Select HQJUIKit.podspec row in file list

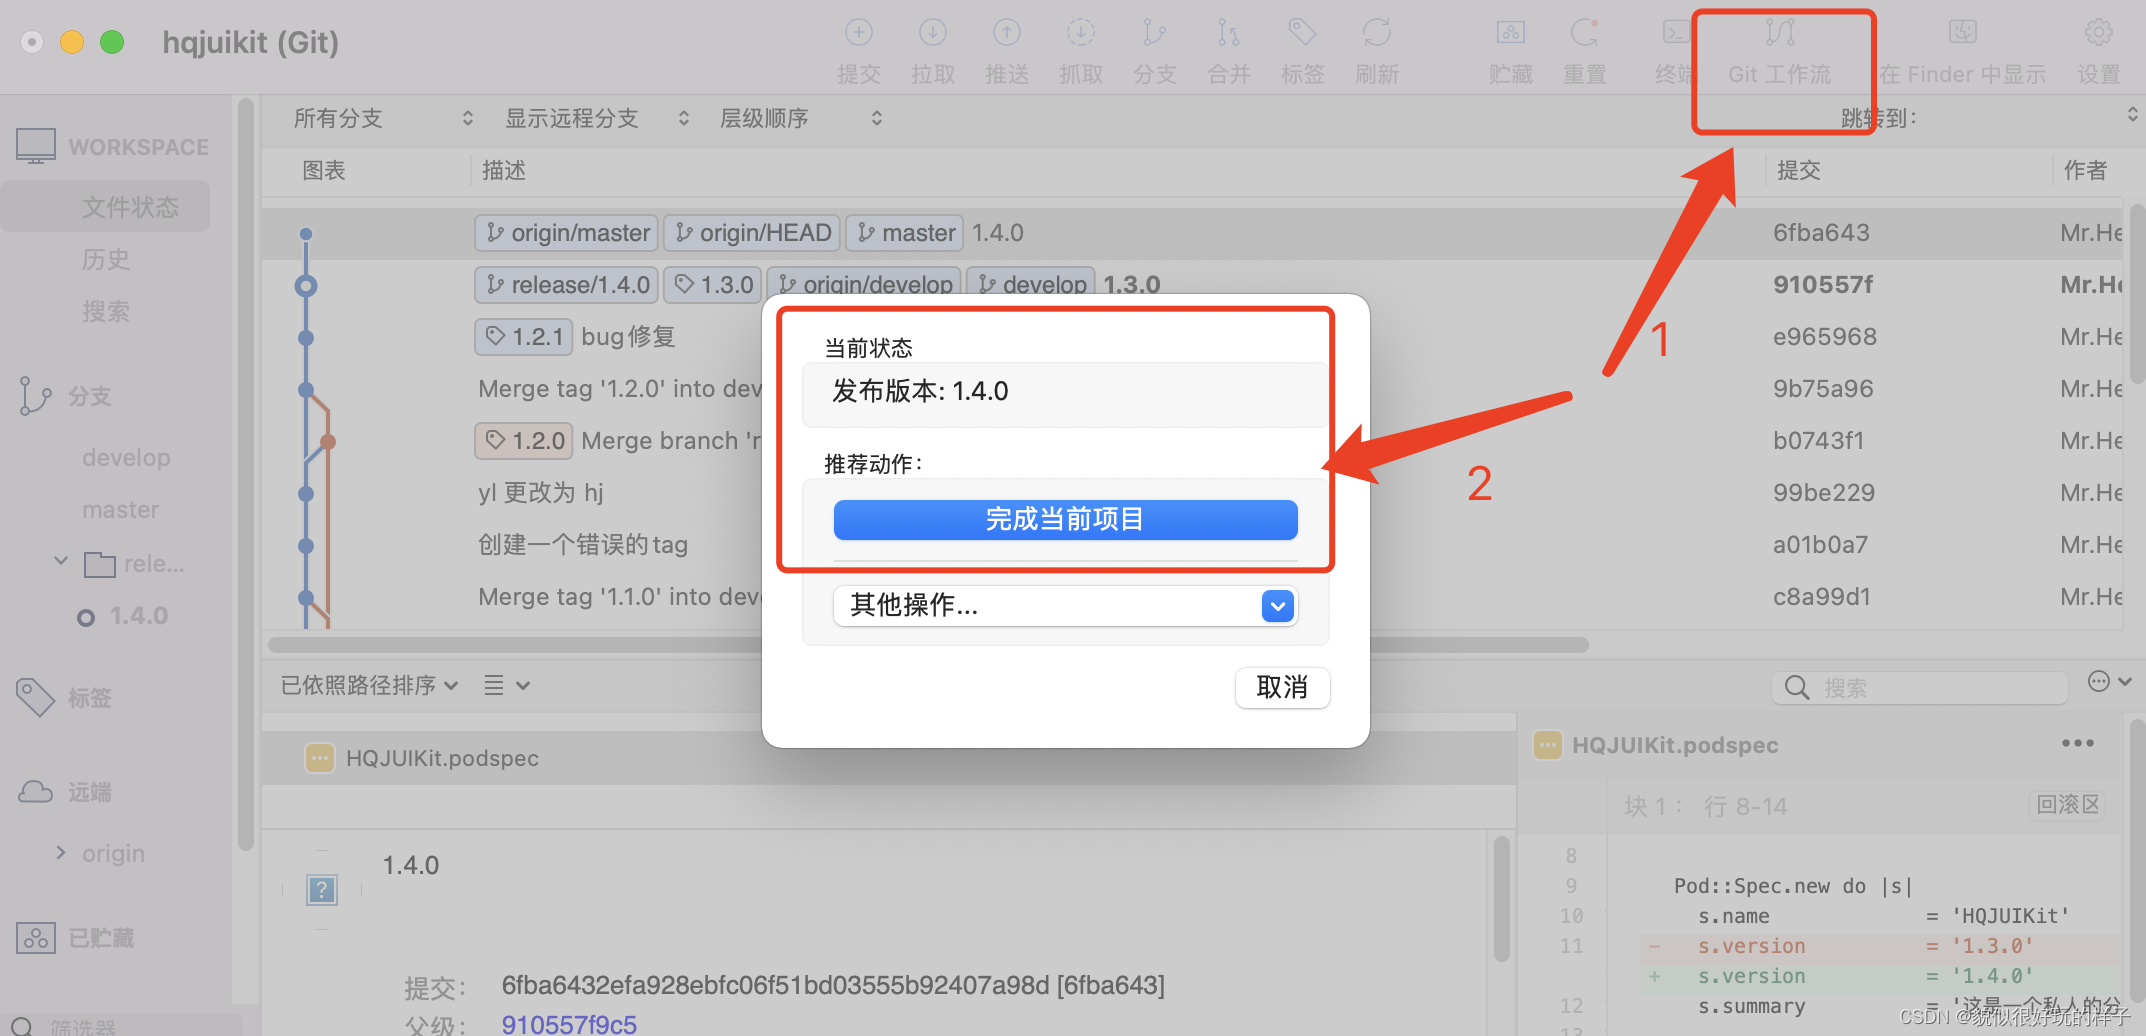pos(888,758)
